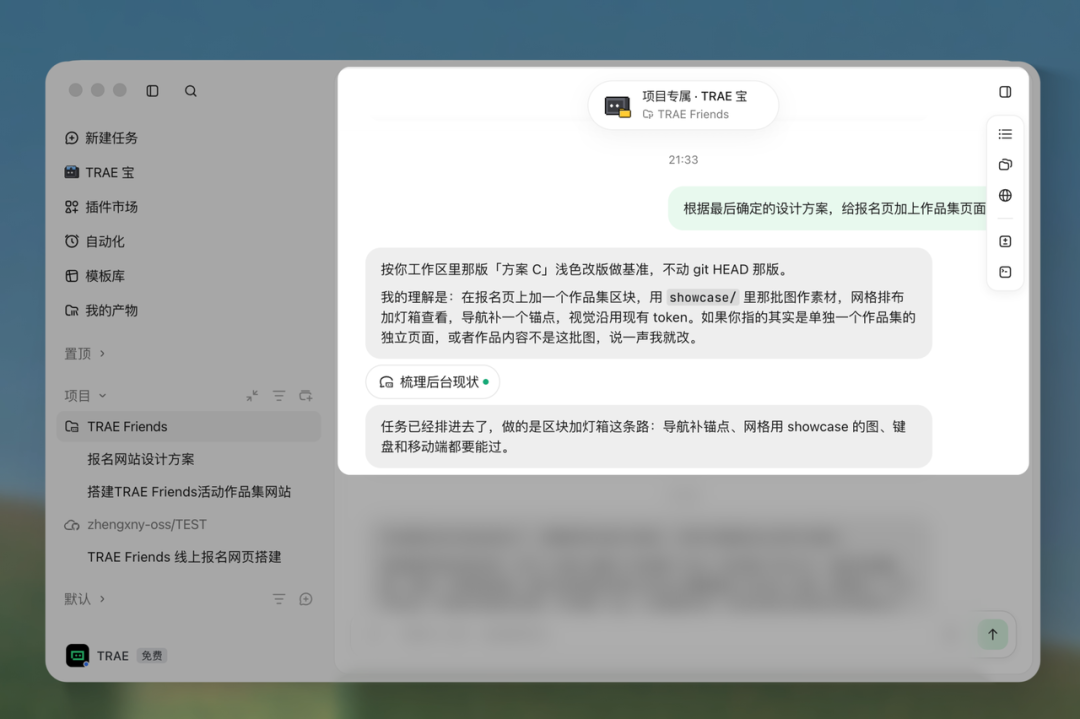
Task: Click reply beginning 按你工作区里那版
Action: [x=649, y=303]
